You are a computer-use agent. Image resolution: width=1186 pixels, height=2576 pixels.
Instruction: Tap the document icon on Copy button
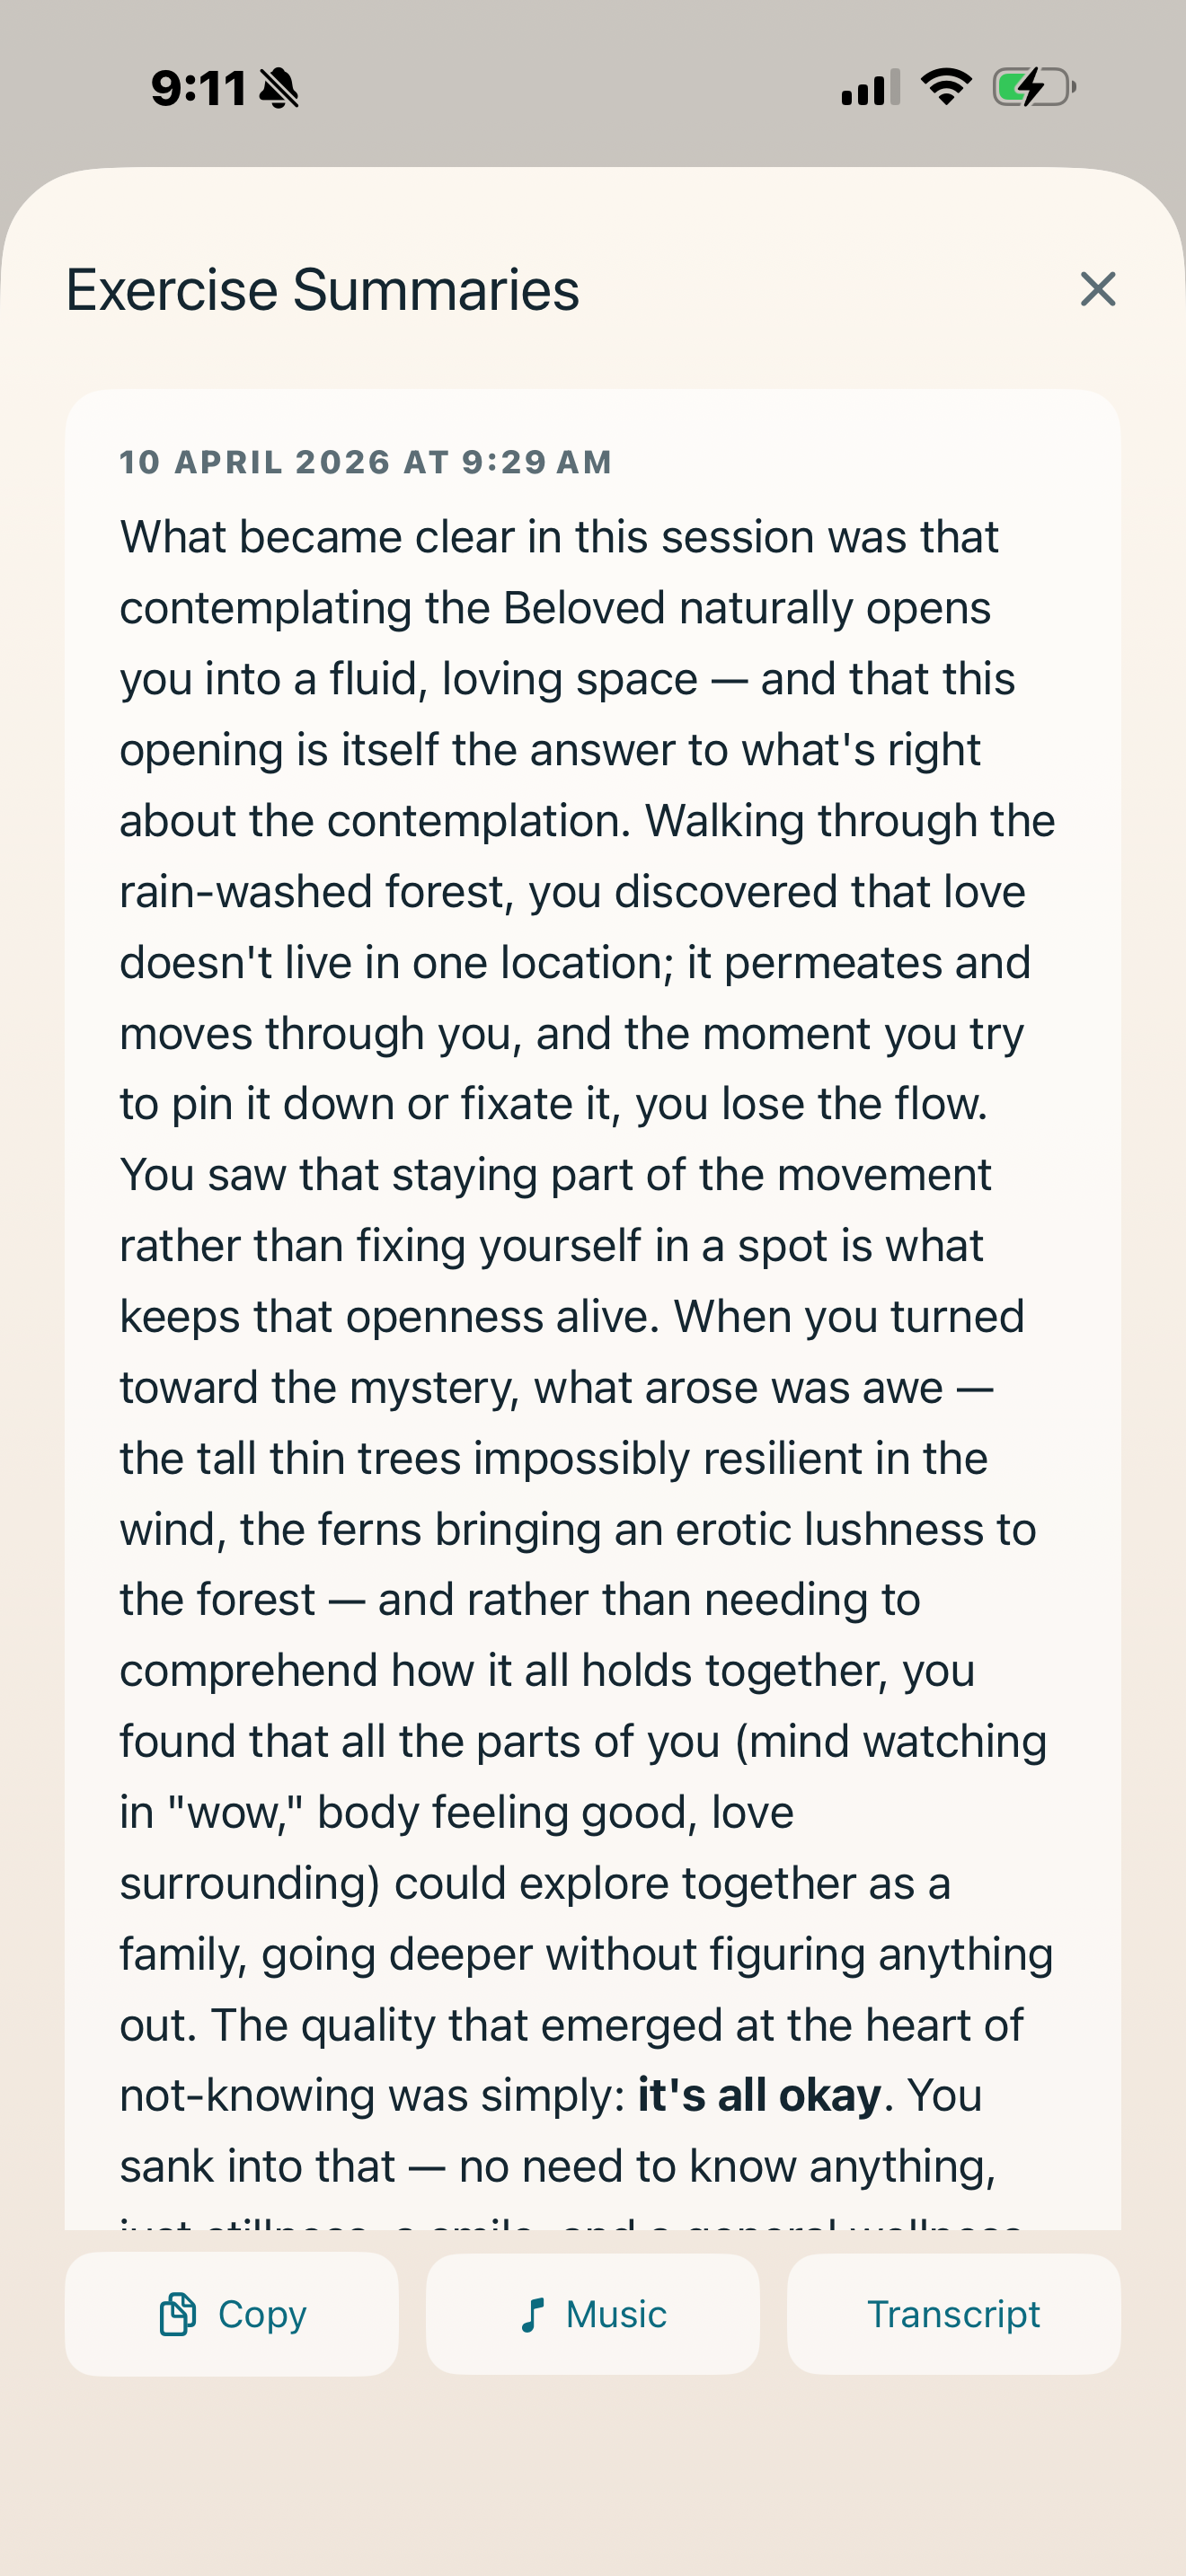[178, 2314]
